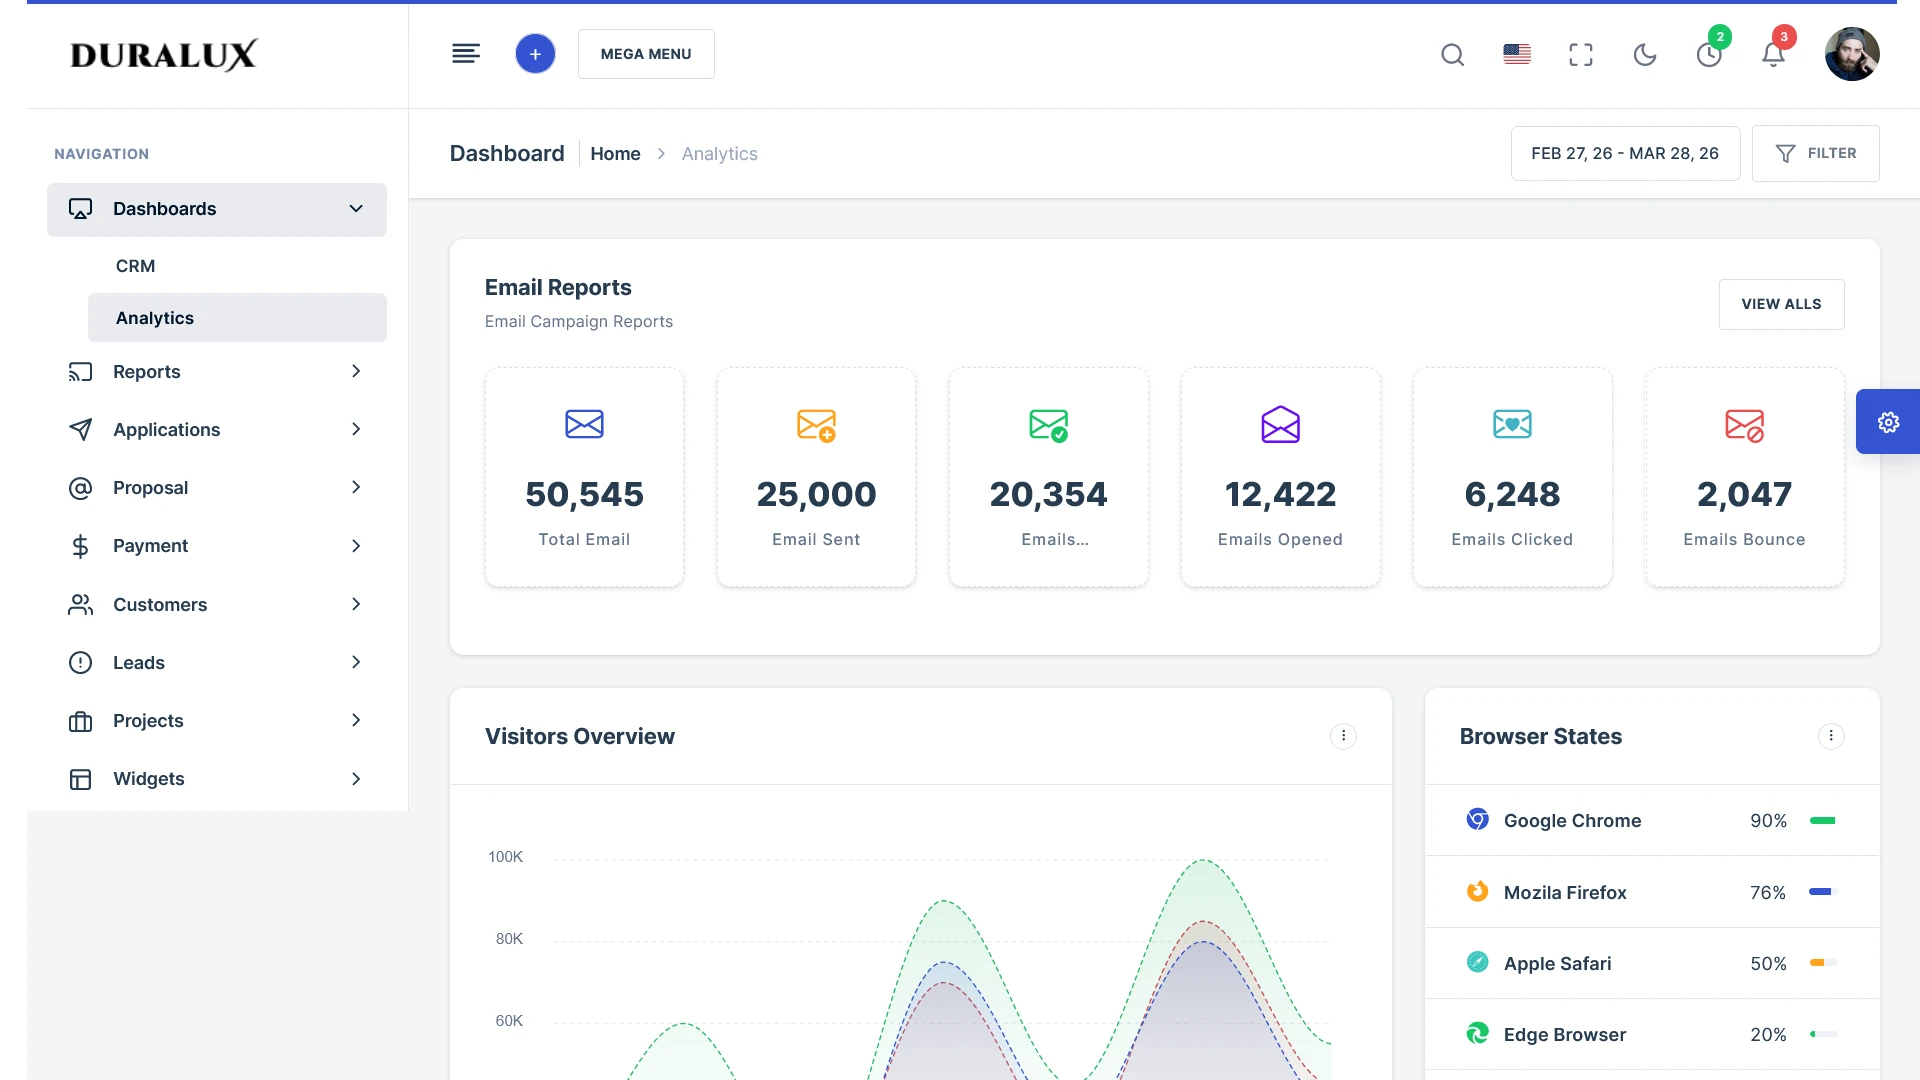The height and width of the screenshot is (1080, 1920).
Task: Open the Widgets menu item
Action: (217, 779)
